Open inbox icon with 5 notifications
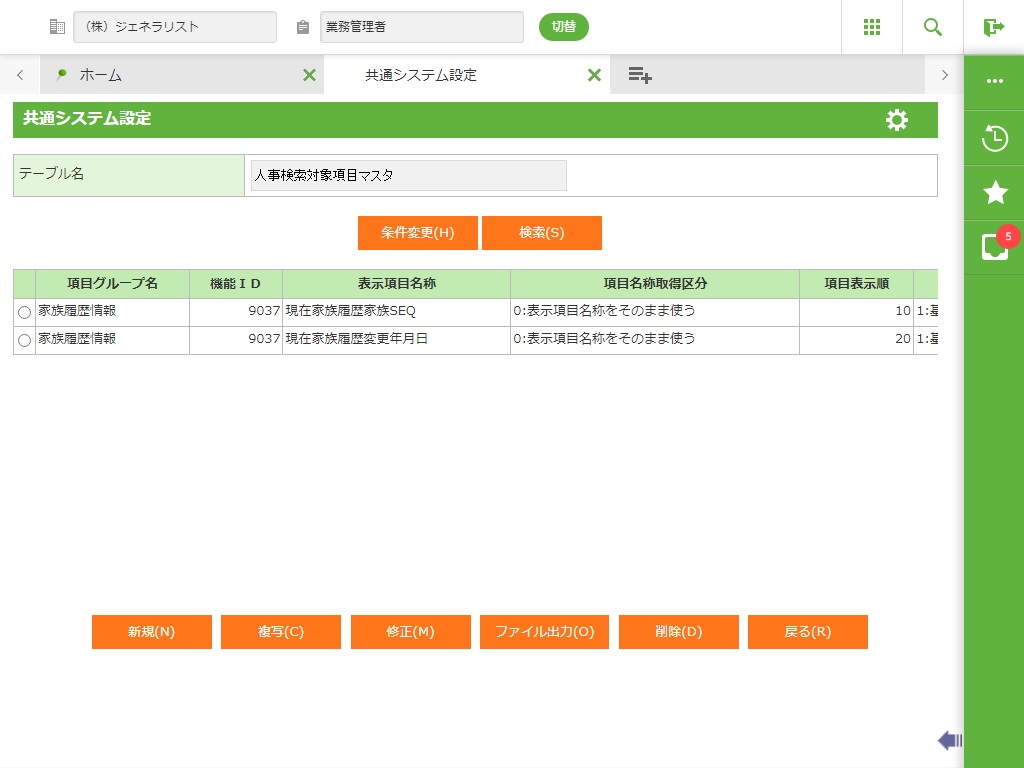 tap(994, 247)
